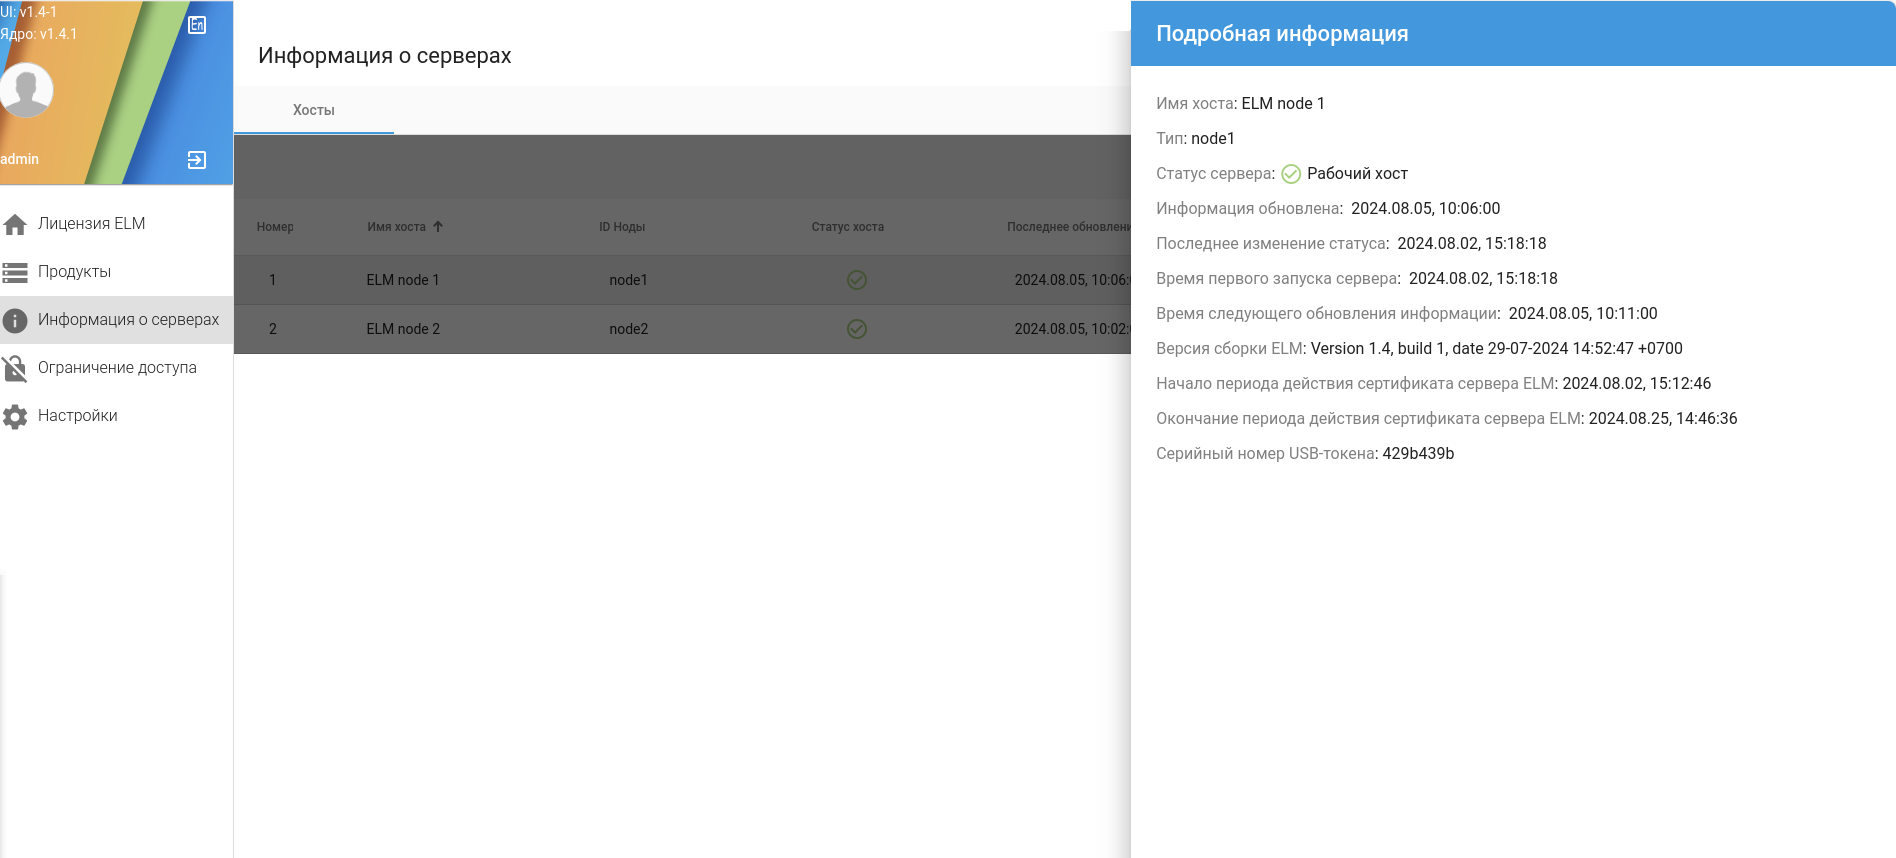
Task: Click the USB token serial number 429b439b
Action: click(1418, 454)
